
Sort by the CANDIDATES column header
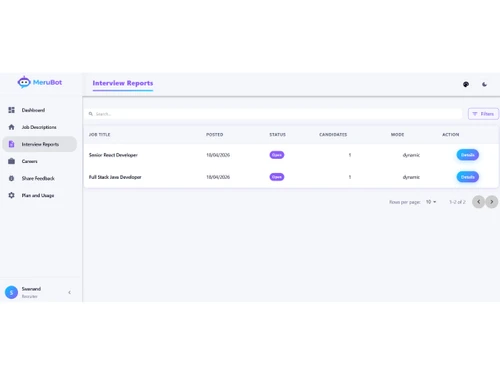333,135
